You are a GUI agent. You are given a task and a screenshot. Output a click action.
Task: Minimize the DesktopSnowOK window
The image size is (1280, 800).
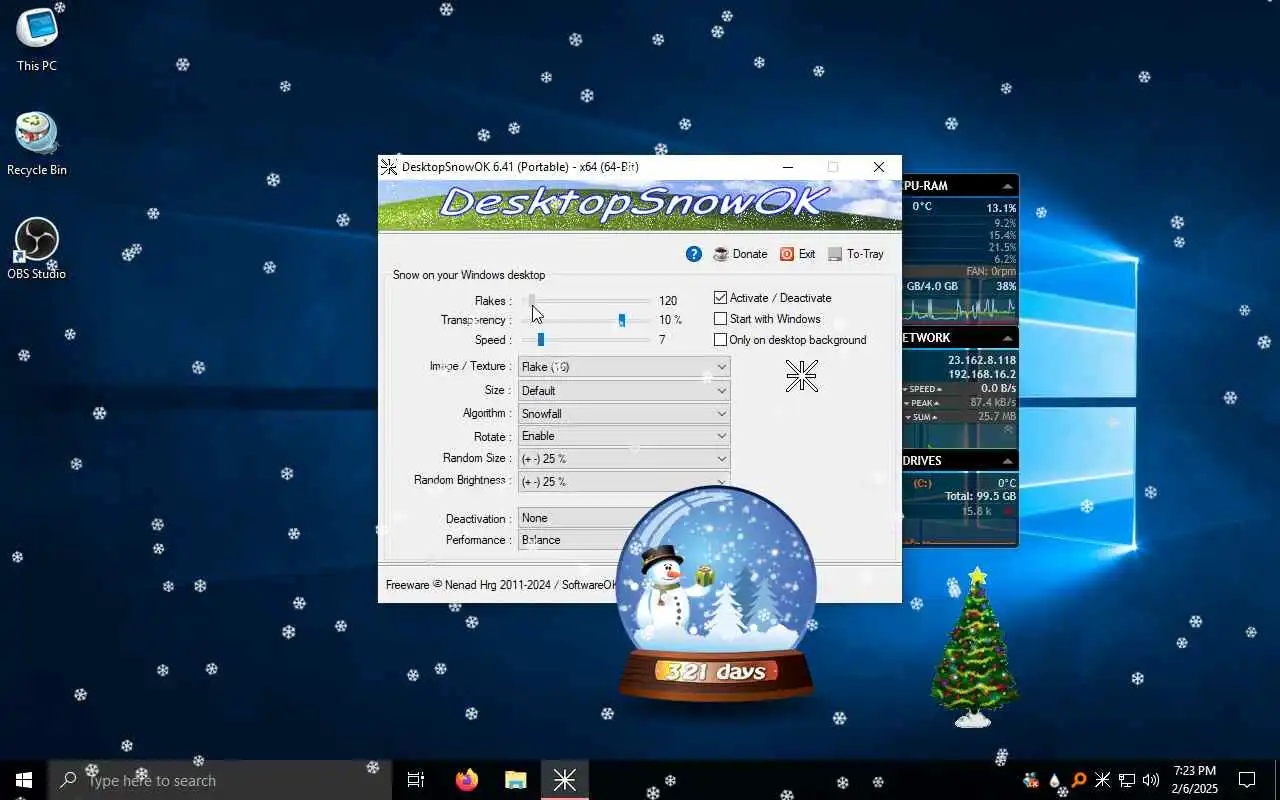[788, 167]
